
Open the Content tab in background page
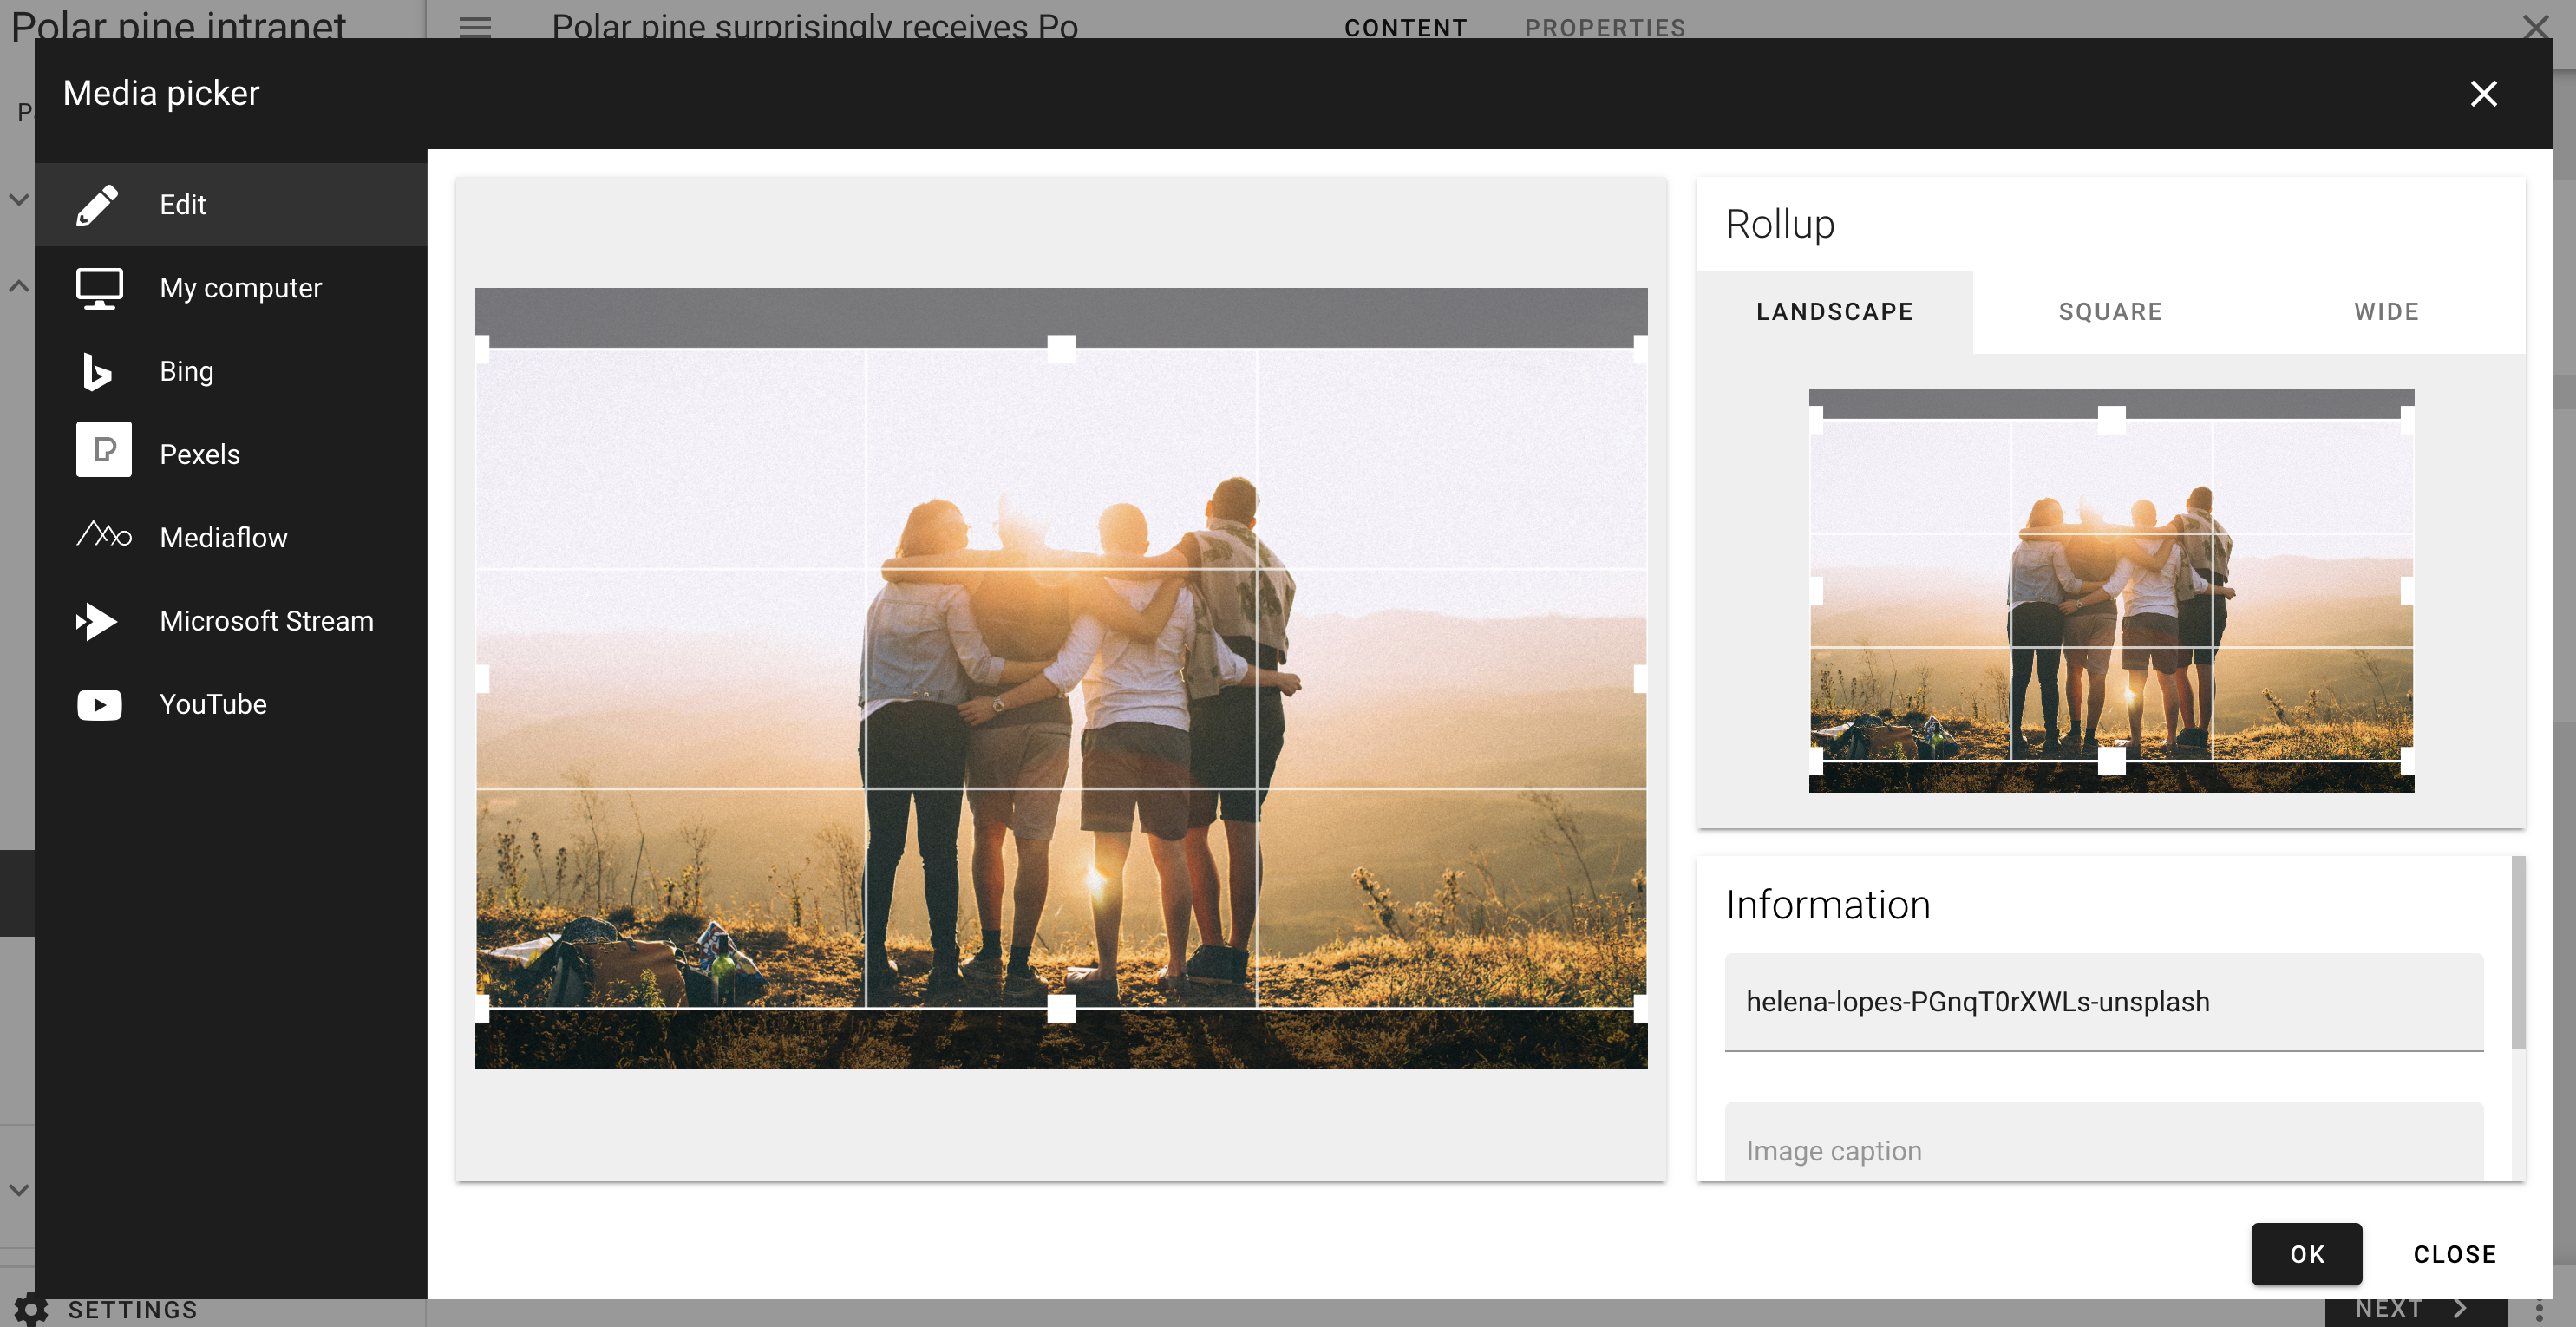(1406, 28)
